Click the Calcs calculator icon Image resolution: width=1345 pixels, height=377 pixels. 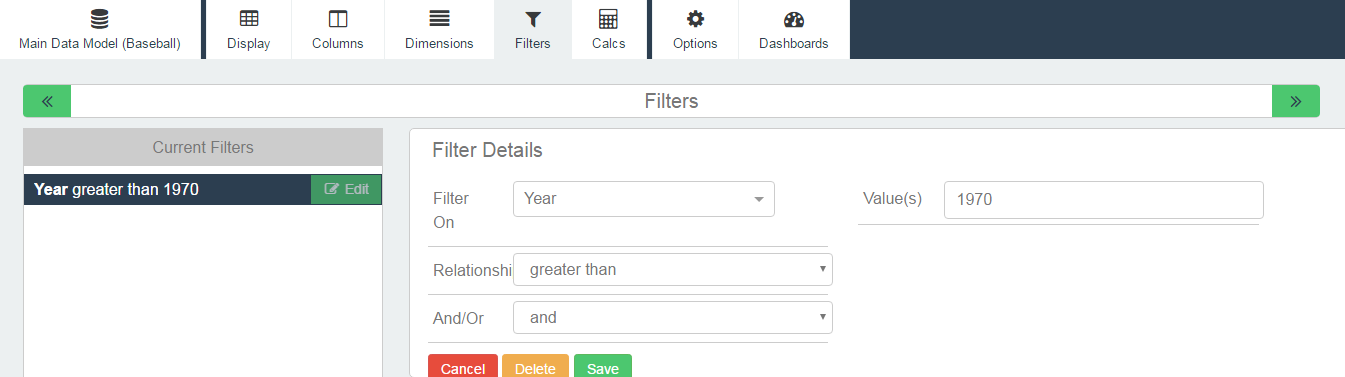pos(608,19)
